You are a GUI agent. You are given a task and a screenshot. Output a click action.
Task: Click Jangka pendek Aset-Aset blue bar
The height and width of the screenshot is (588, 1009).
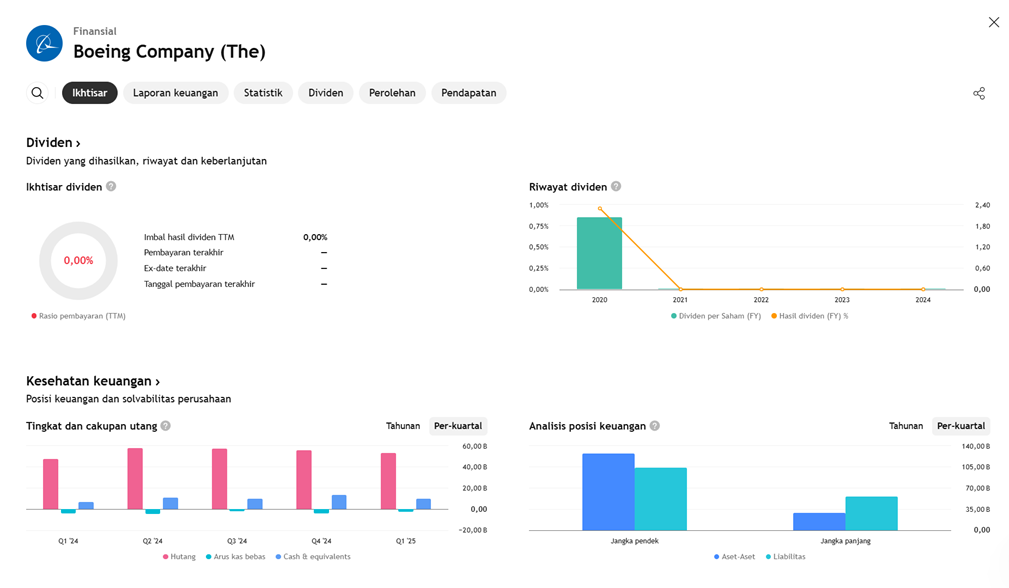pos(608,492)
